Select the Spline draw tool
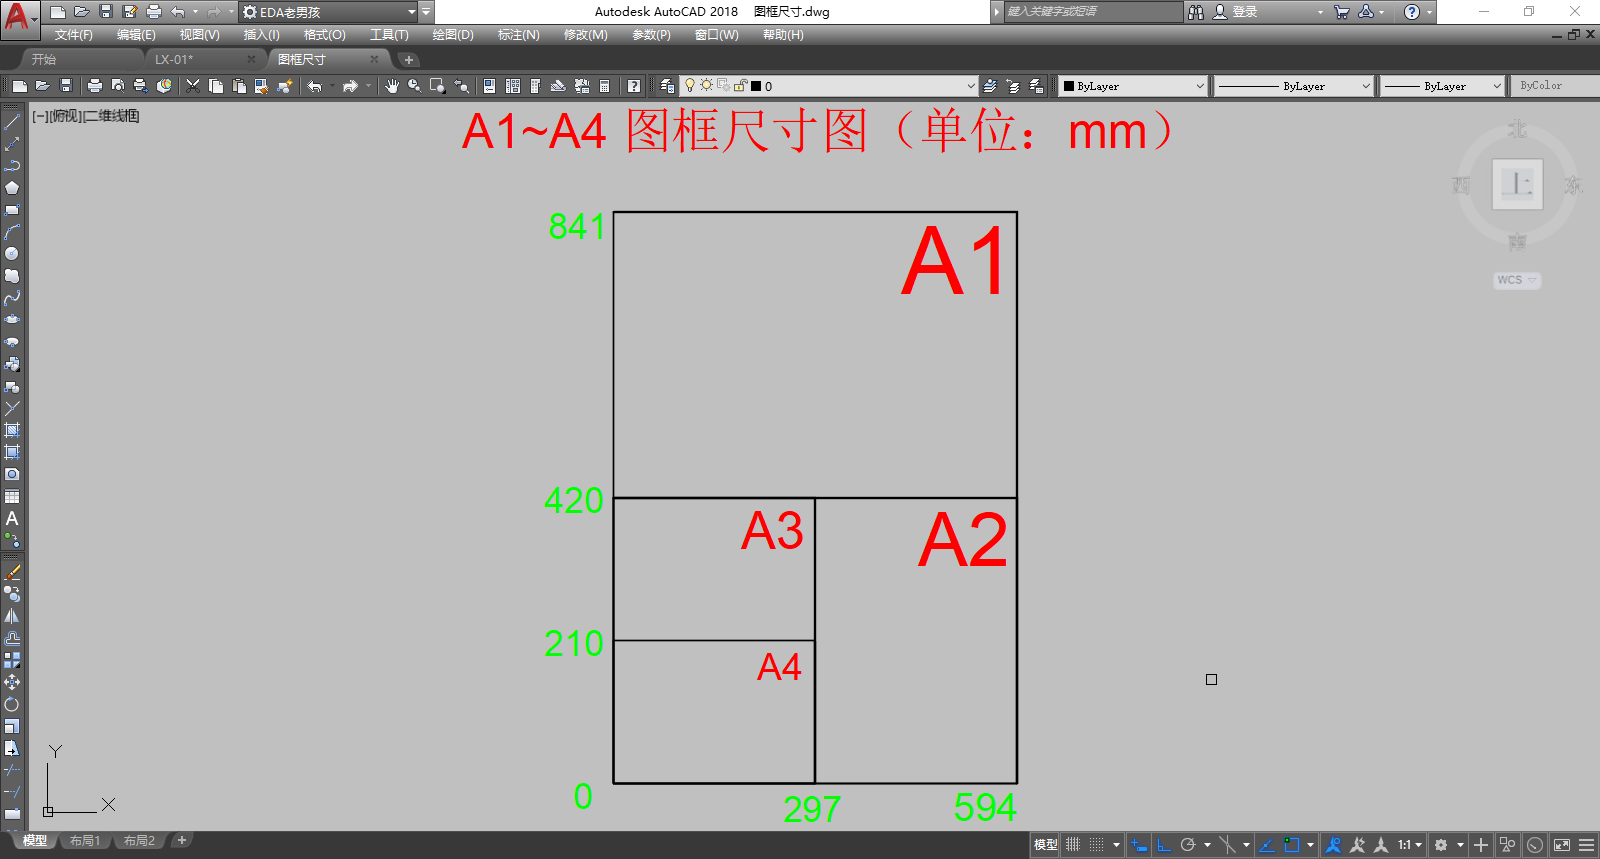The width and height of the screenshot is (1600, 859). click(12, 298)
